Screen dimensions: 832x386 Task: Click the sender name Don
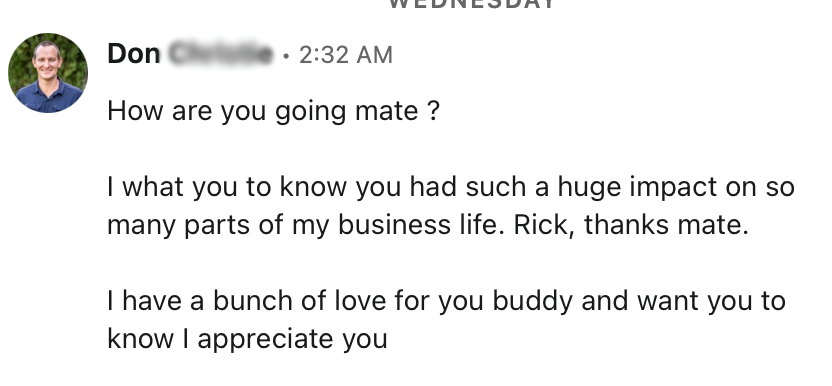(x=134, y=54)
